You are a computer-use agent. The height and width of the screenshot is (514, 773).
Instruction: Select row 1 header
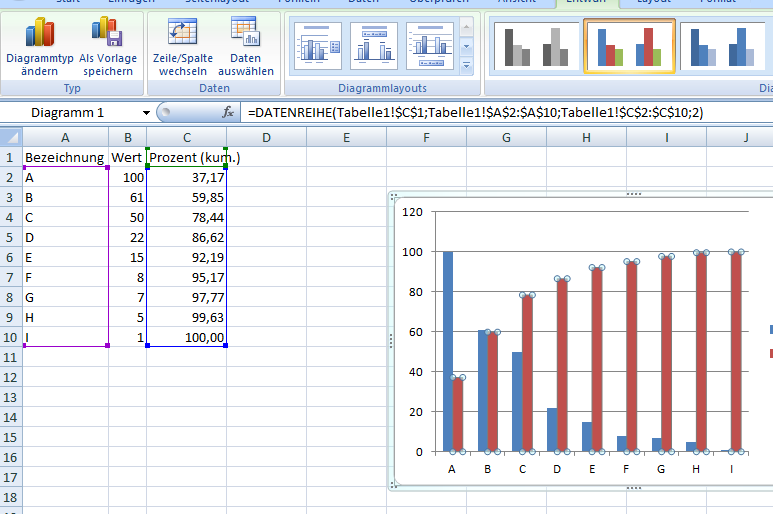pos(11,158)
